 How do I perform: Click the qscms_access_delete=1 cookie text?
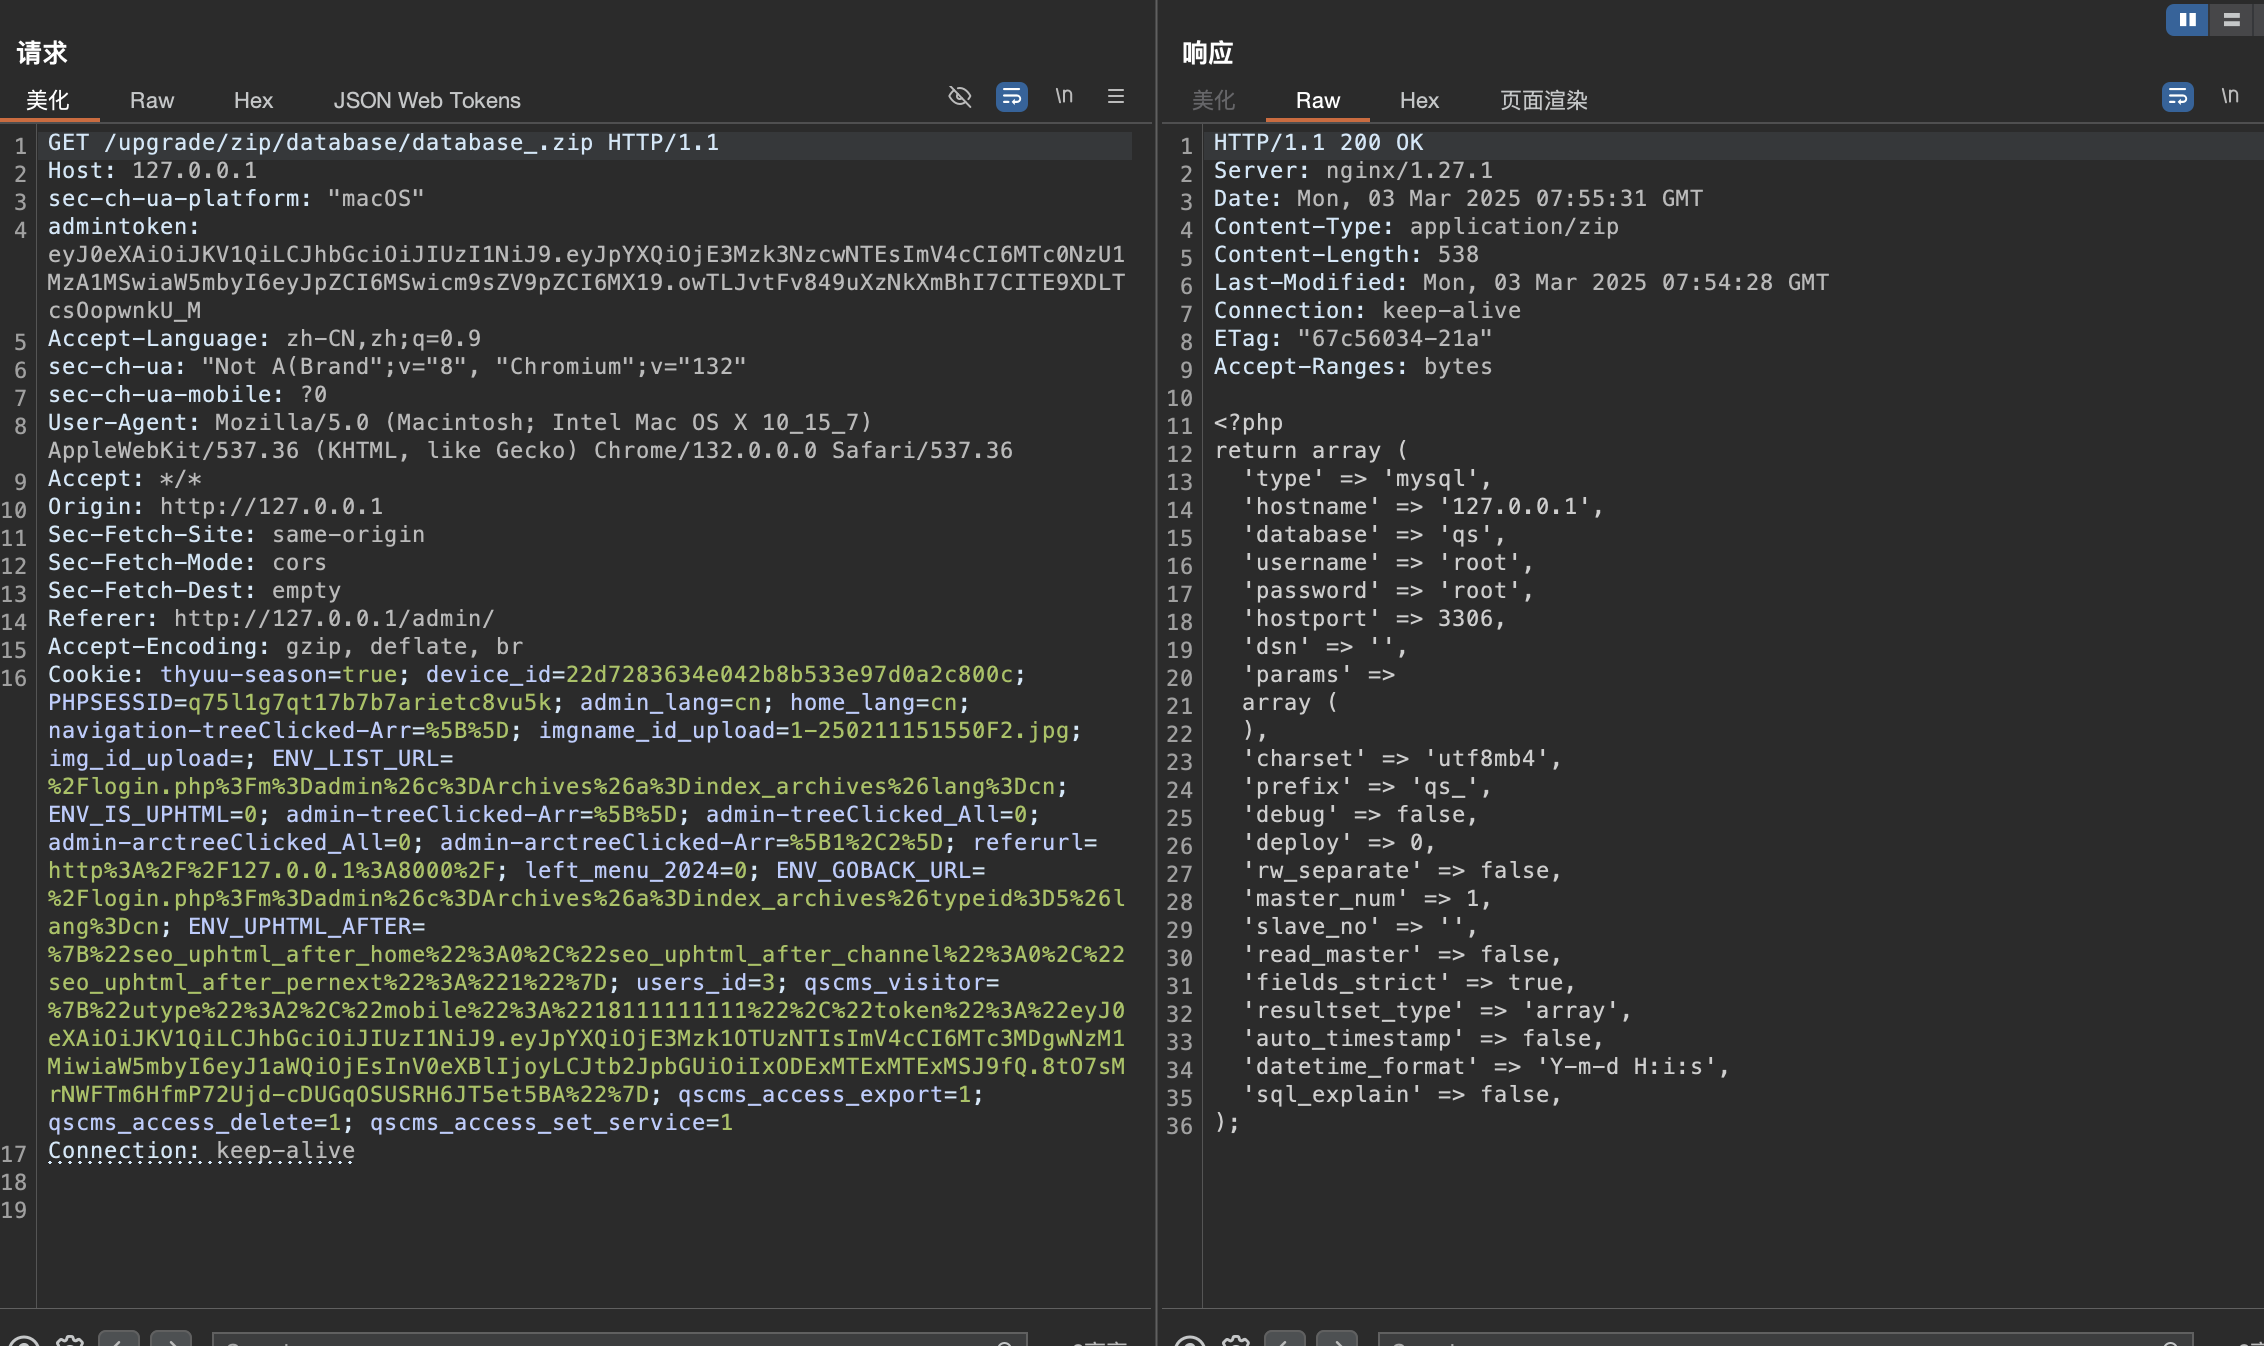[194, 1123]
